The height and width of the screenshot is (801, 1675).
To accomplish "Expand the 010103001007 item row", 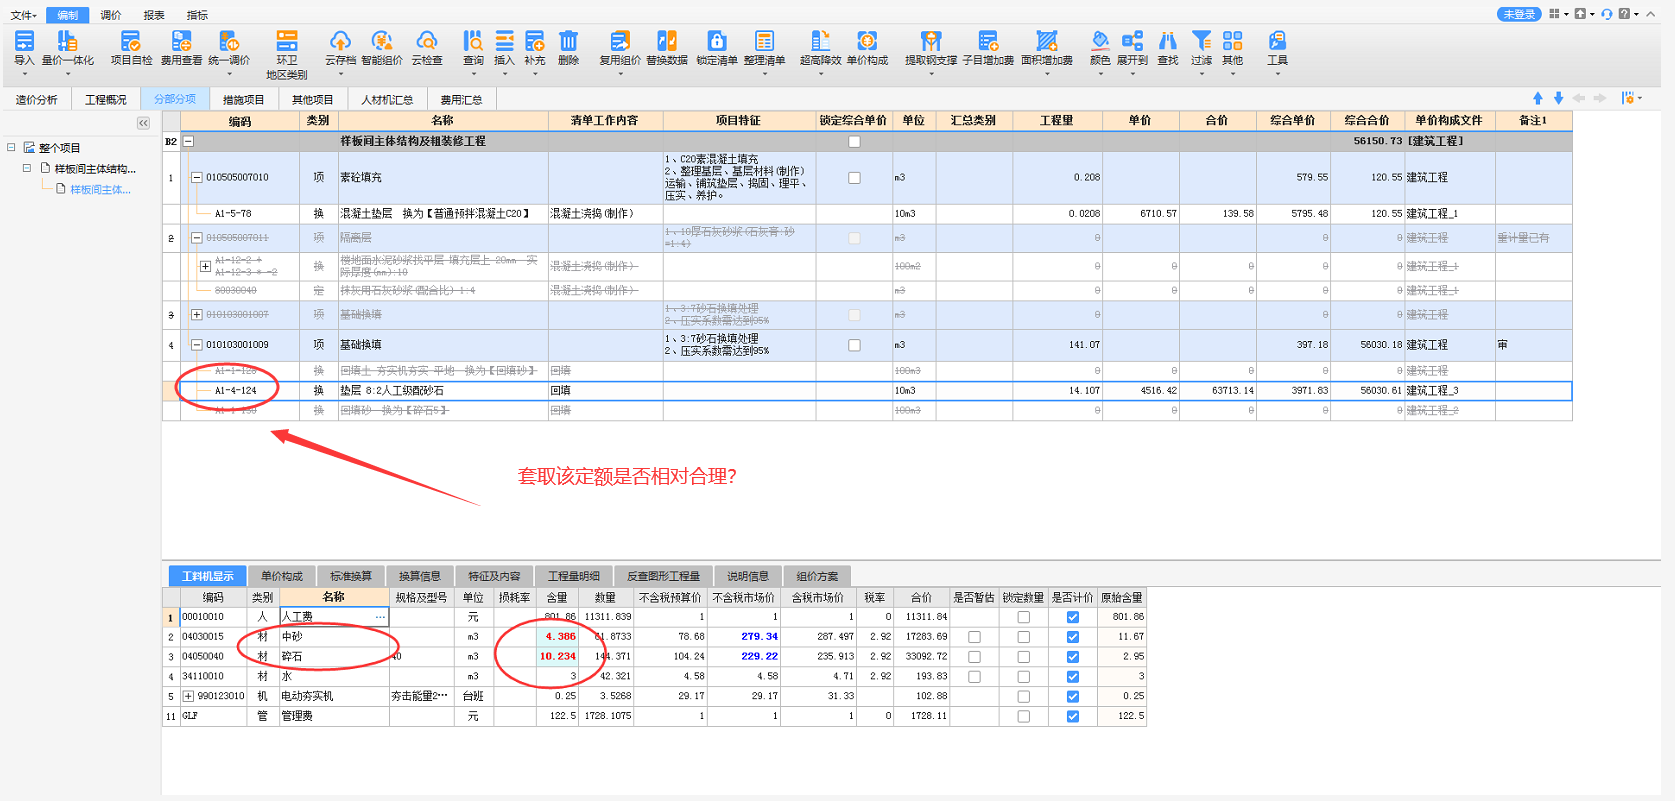I will 197,315.
